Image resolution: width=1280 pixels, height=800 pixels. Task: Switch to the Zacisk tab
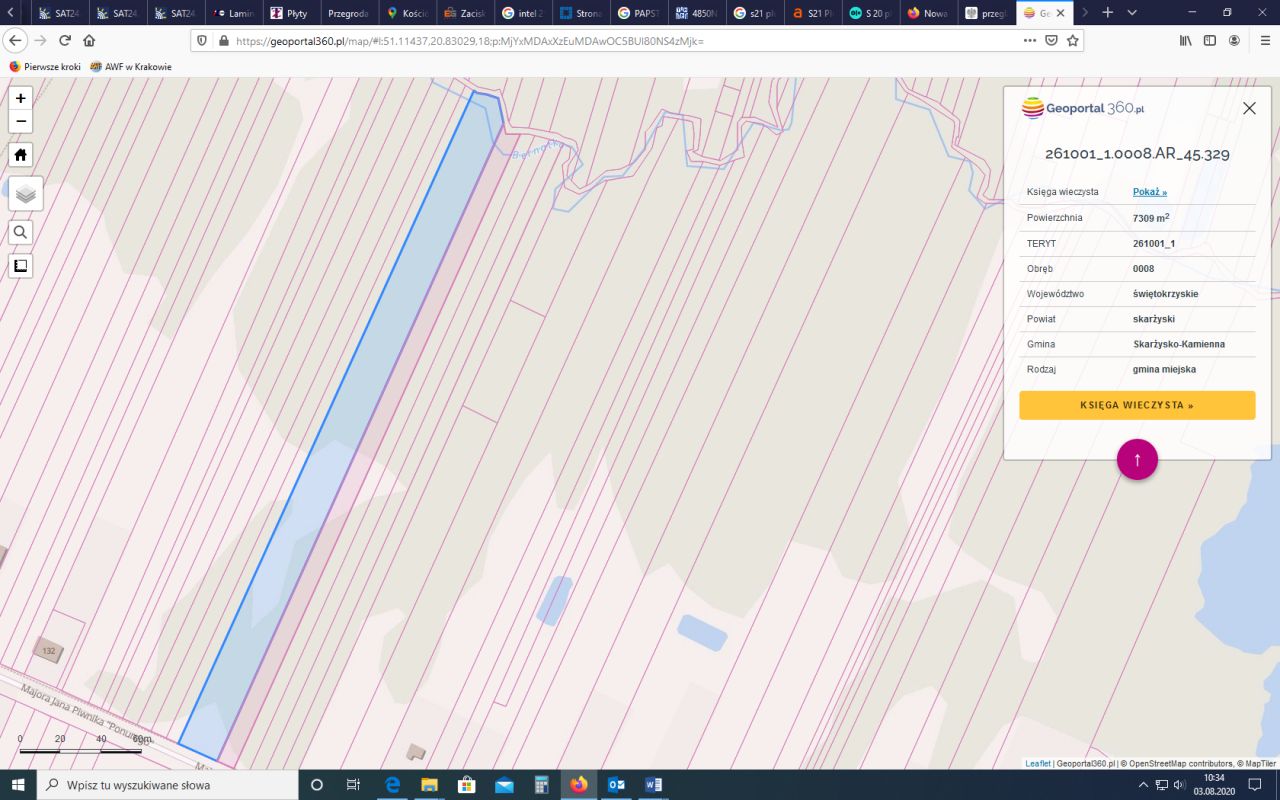click(465, 13)
